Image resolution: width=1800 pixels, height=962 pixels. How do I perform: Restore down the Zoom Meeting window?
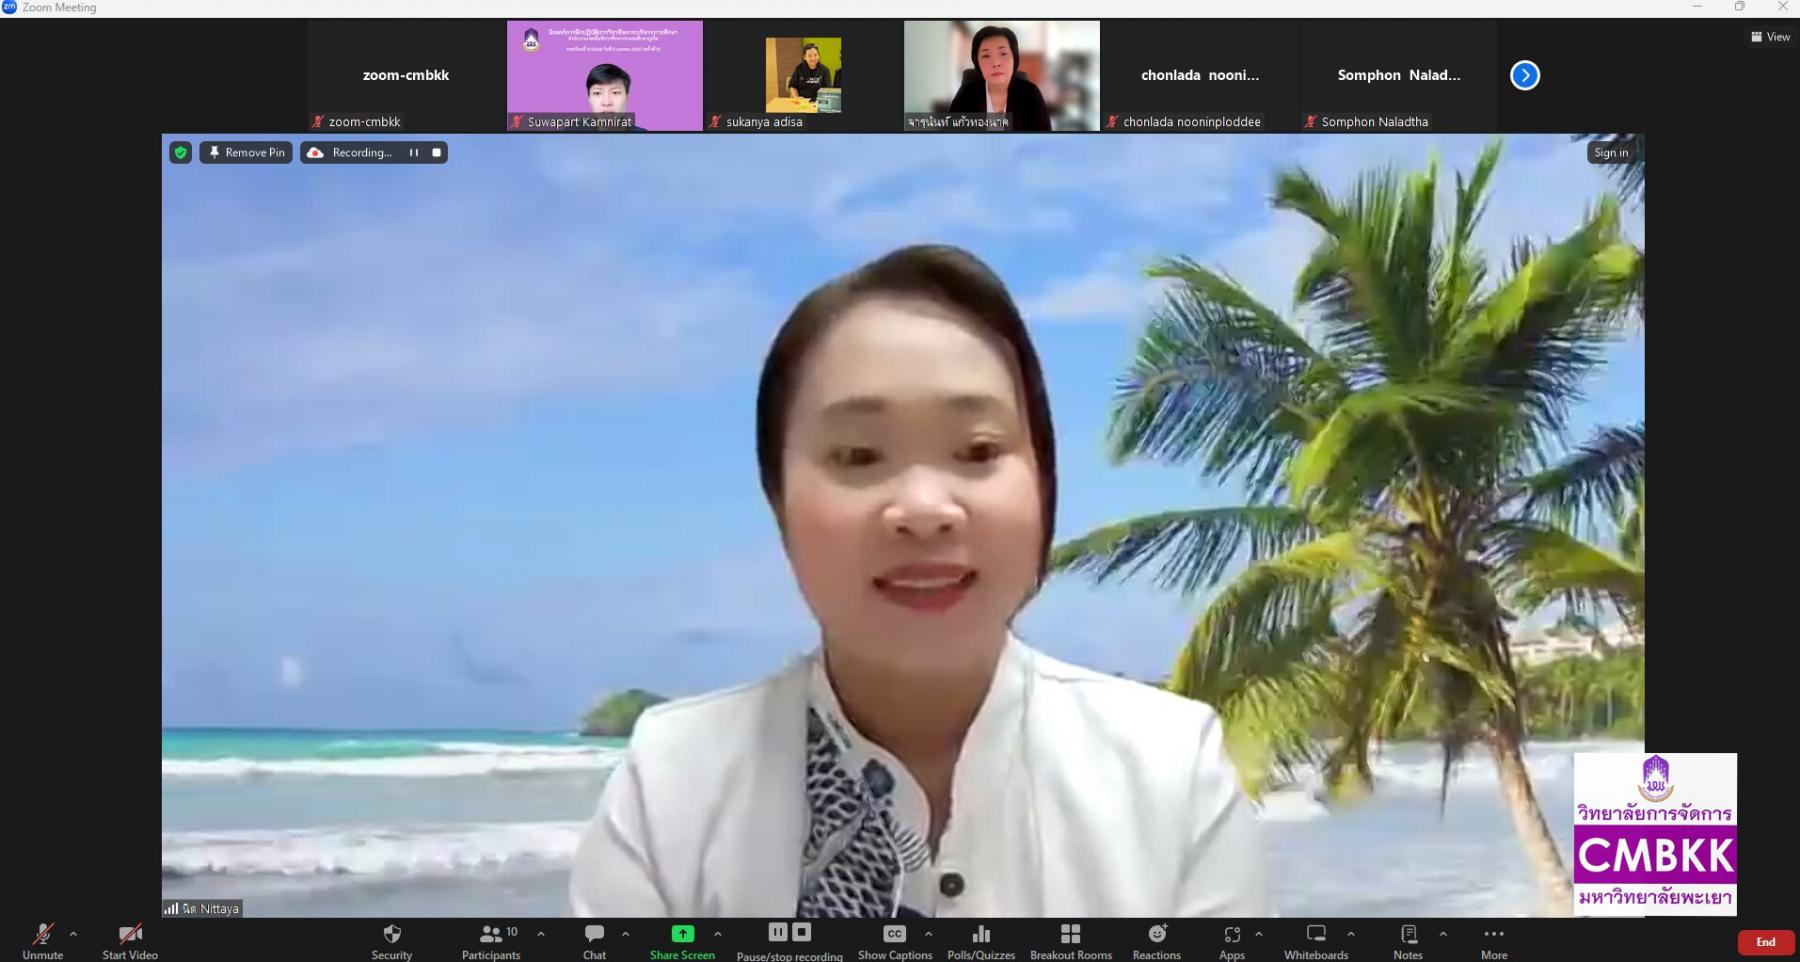pos(1740,7)
